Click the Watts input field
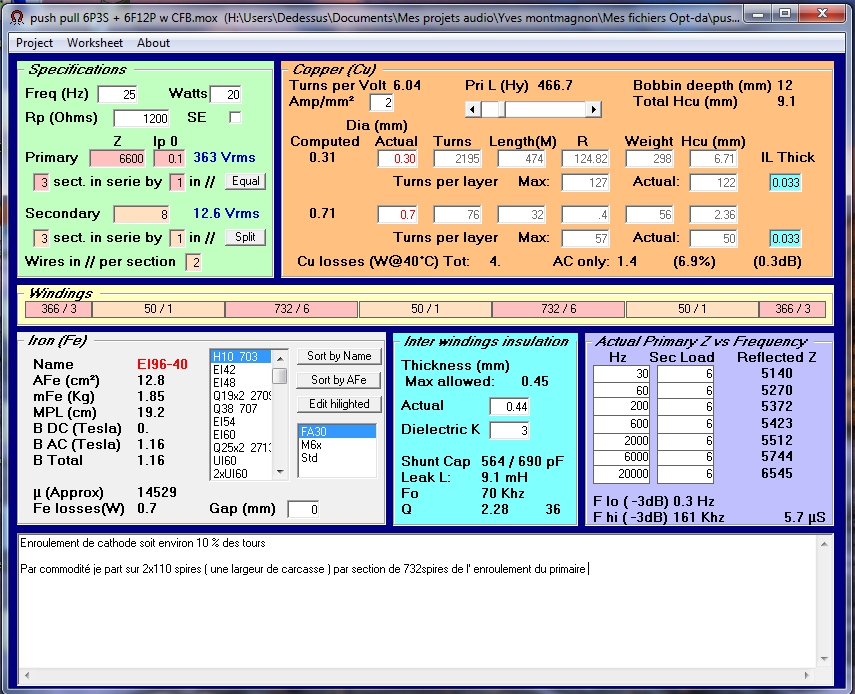This screenshot has height=694, width=855. point(226,94)
